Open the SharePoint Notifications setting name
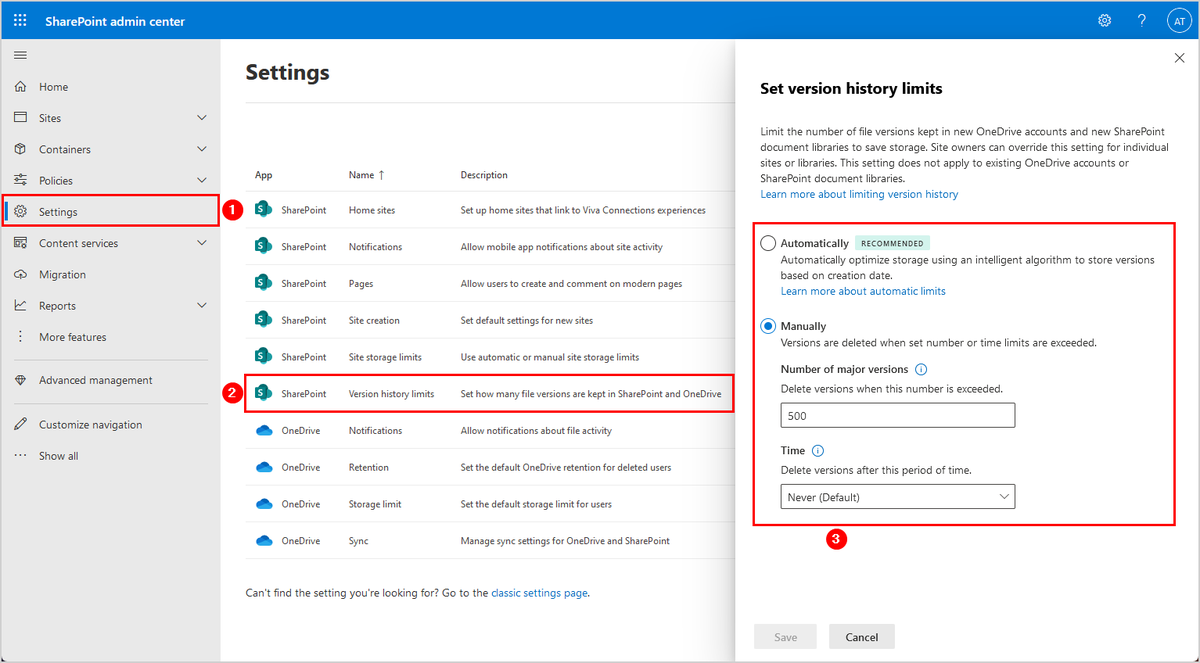 point(375,247)
